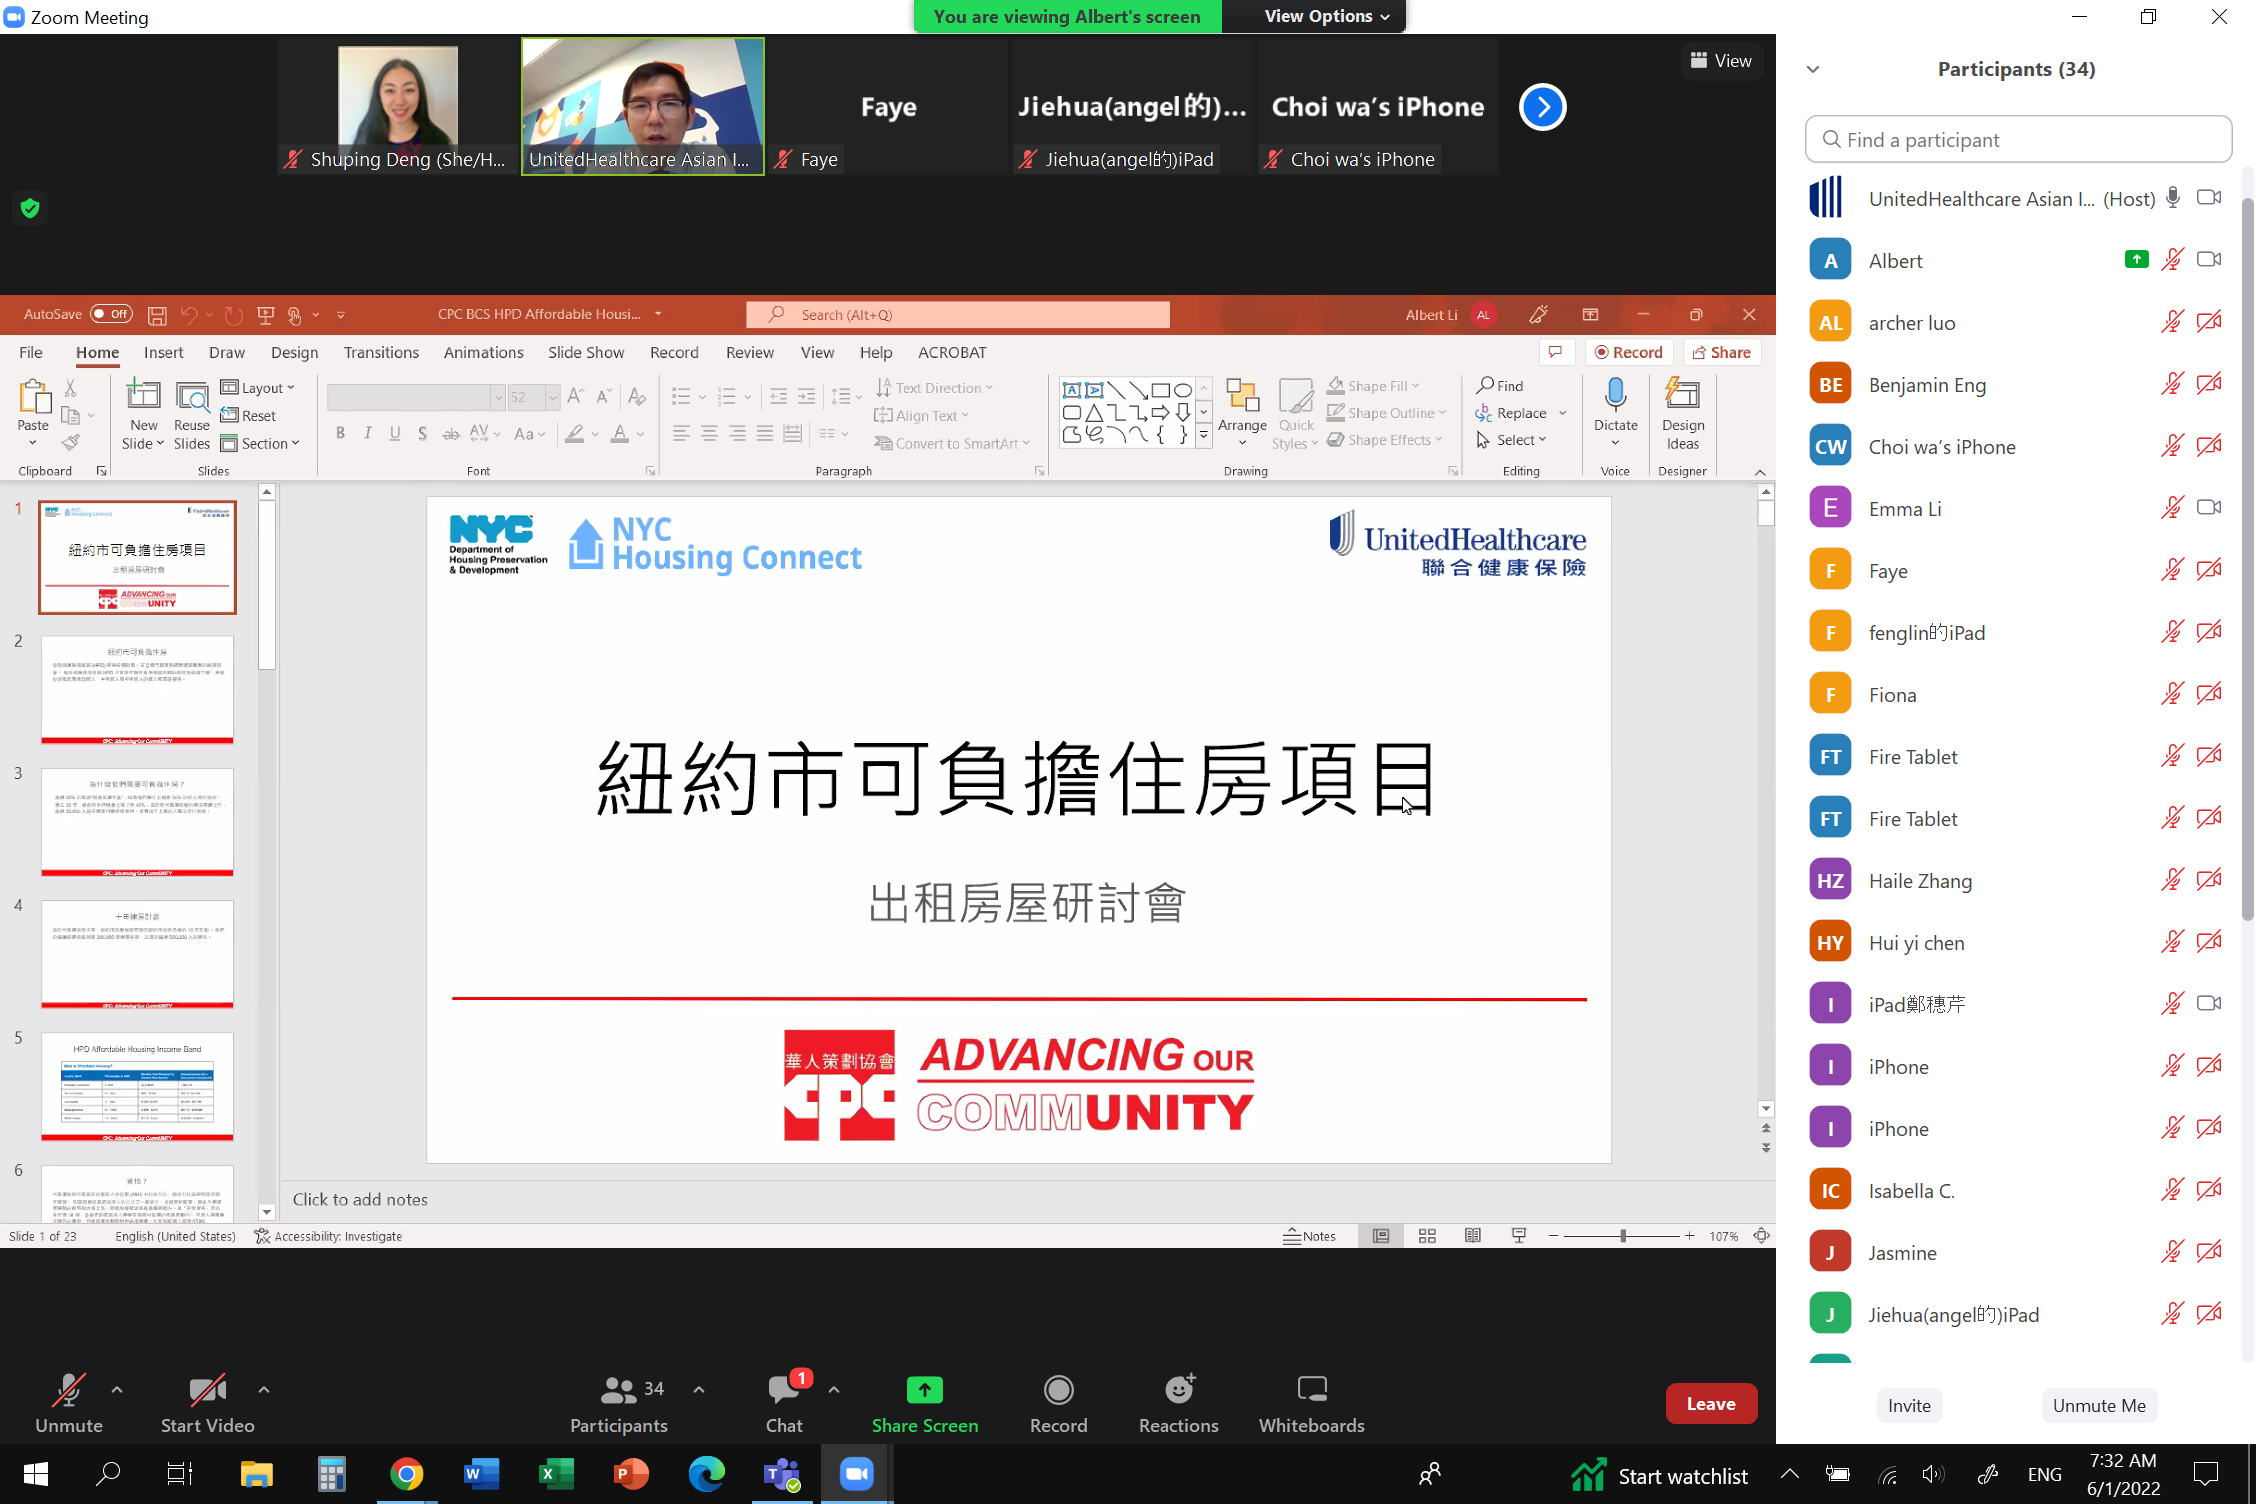Image resolution: width=2256 pixels, height=1504 pixels.
Task: Expand View Options dropdown at top
Action: (x=1326, y=16)
